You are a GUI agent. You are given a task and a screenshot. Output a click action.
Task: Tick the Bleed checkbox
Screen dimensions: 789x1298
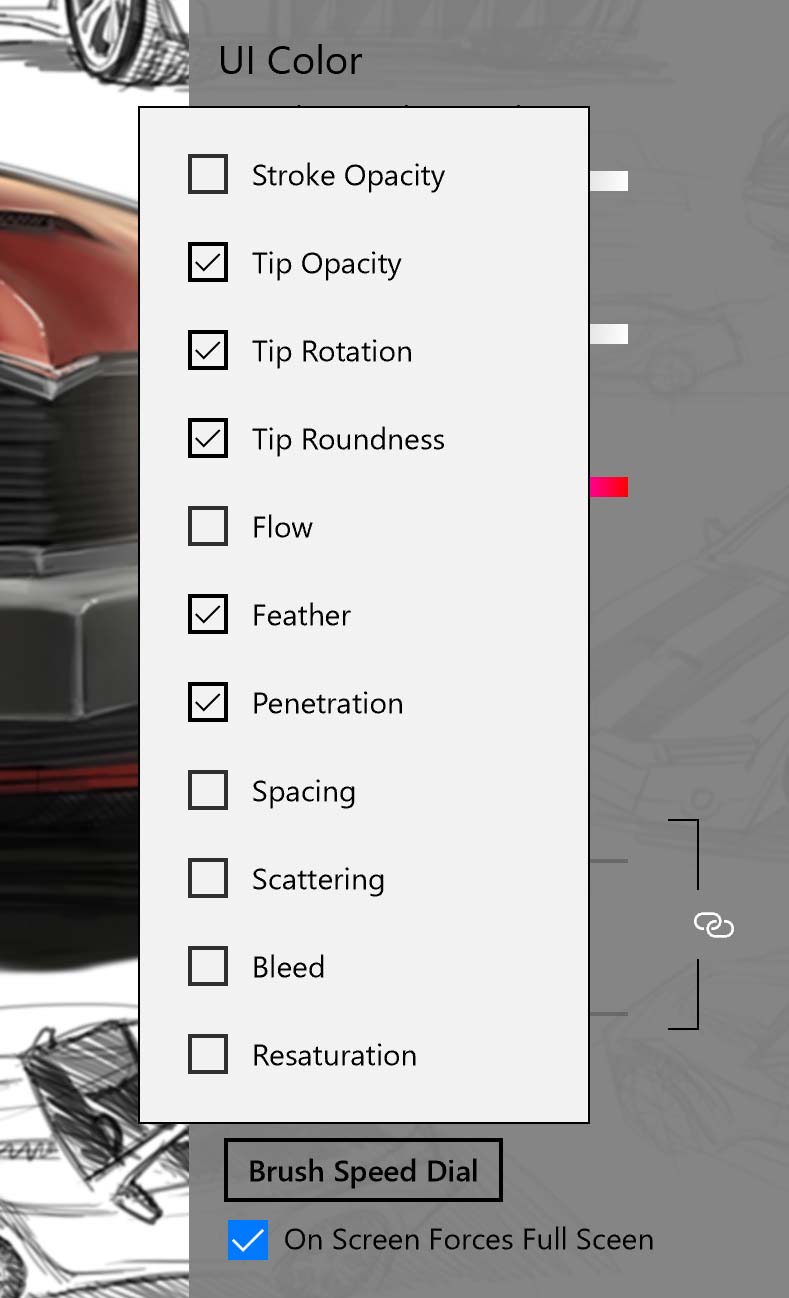click(x=208, y=966)
